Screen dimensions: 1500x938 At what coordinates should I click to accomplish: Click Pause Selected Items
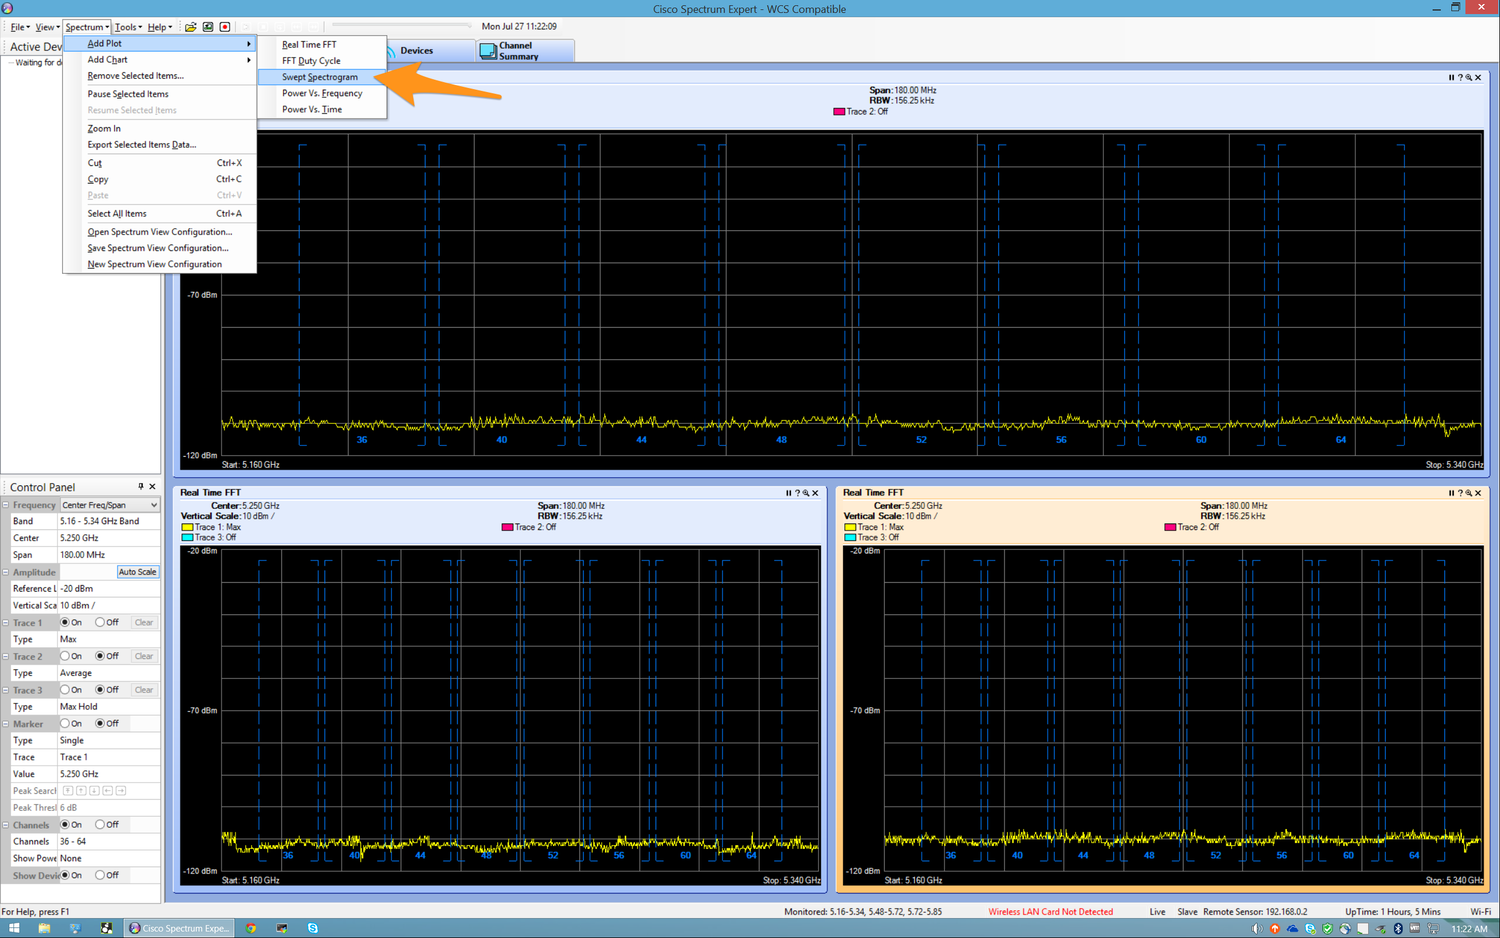pos(160,94)
